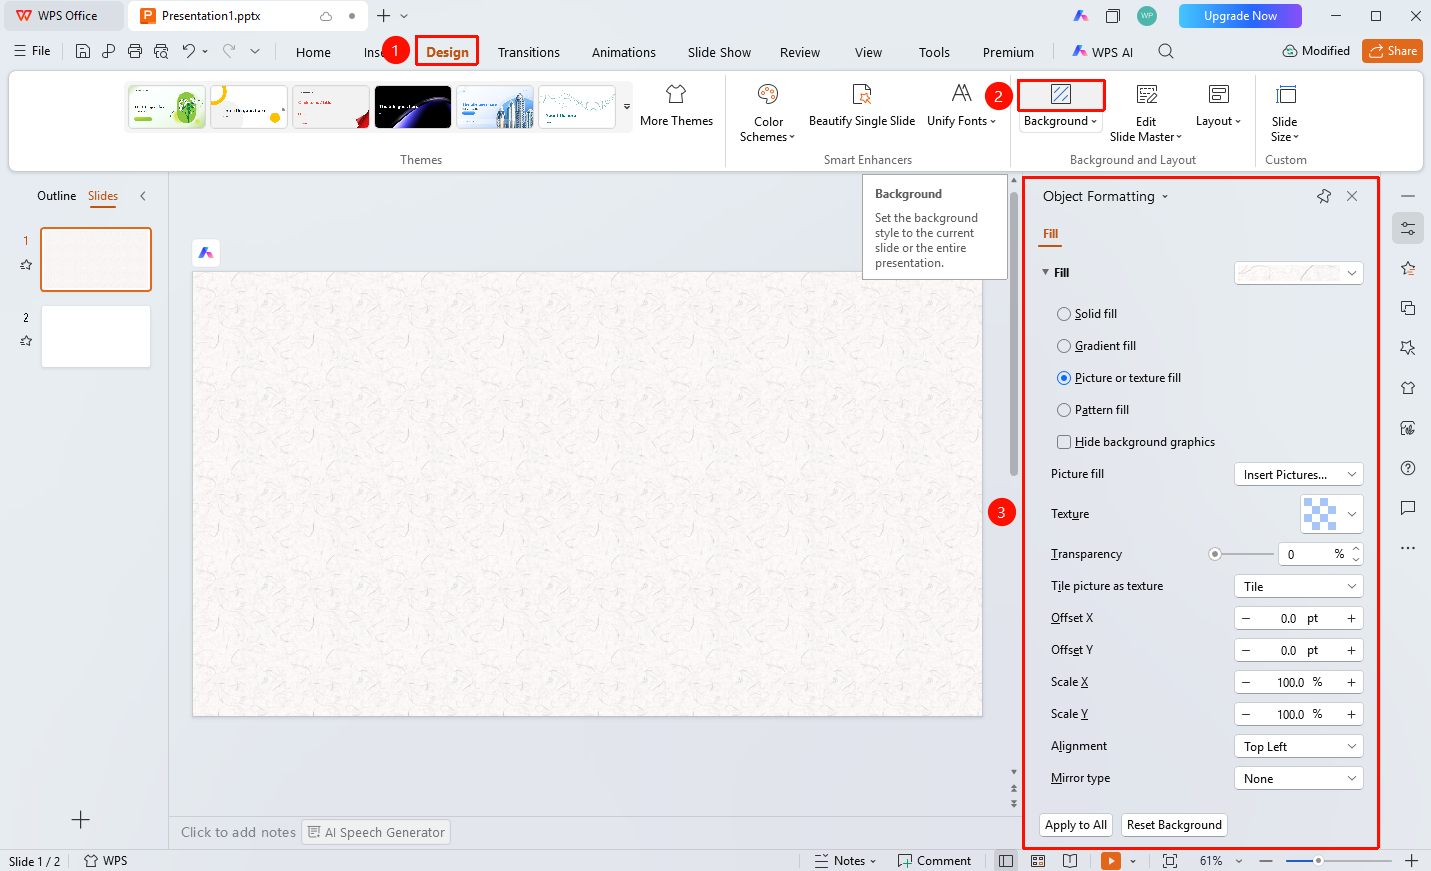
Task: Open the Color Schemes tool
Action: click(x=767, y=113)
